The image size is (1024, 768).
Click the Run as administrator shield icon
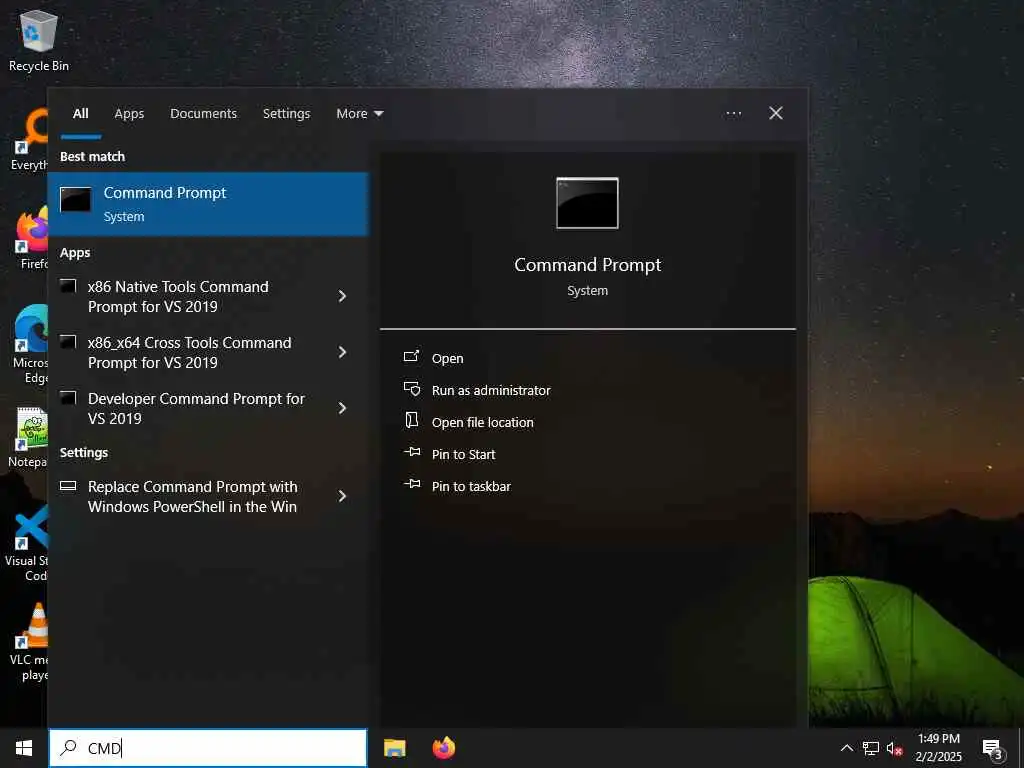coord(412,389)
